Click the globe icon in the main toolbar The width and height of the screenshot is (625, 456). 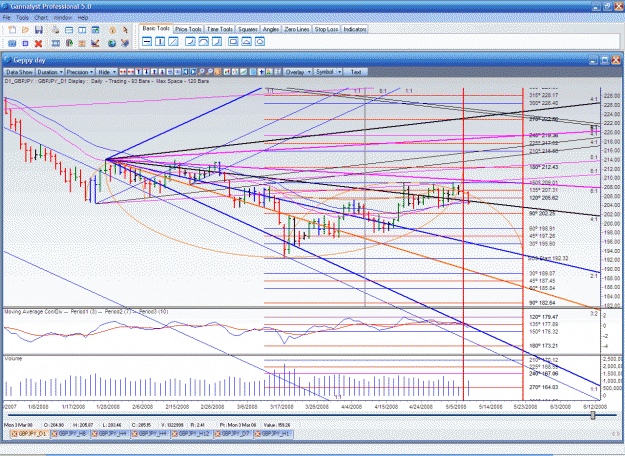click(112, 43)
